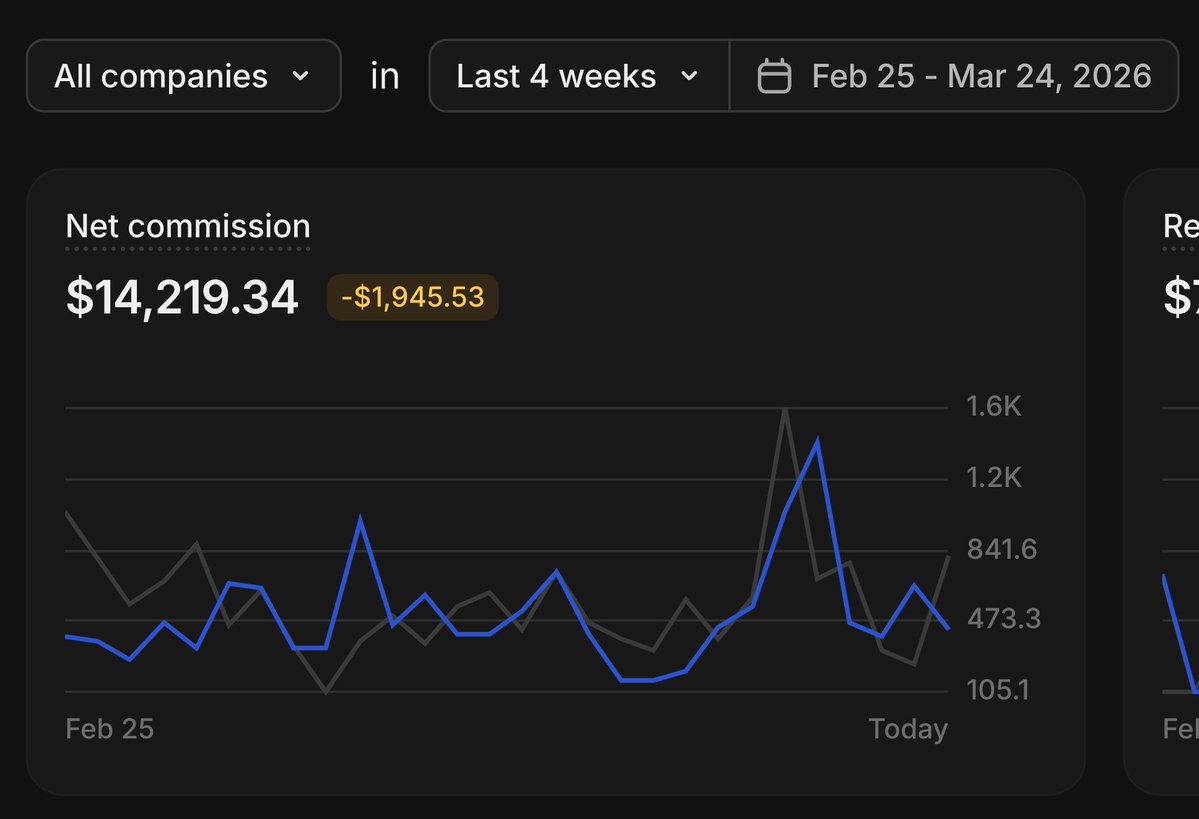
Task: Open the Feb 25 - Mar 24, 2026 date range
Action: coord(954,76)
